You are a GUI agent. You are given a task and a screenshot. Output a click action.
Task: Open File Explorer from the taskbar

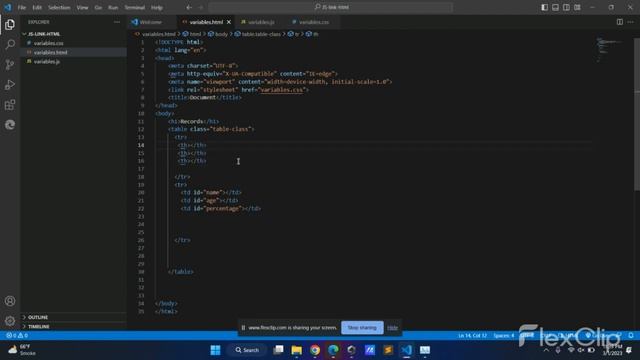pyautogui.click(x=297, y=350)
